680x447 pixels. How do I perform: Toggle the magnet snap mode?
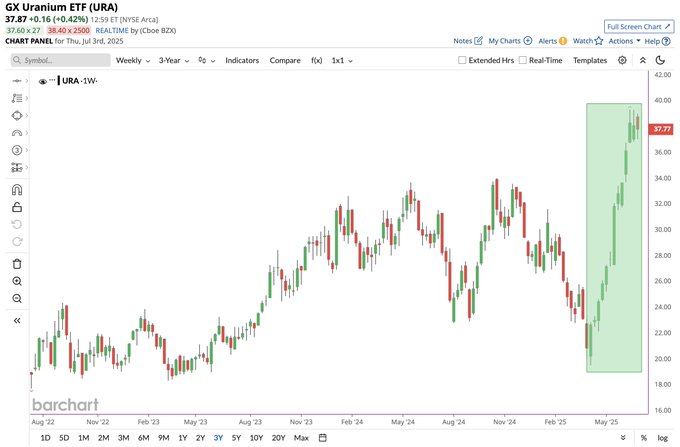(17, 189)
